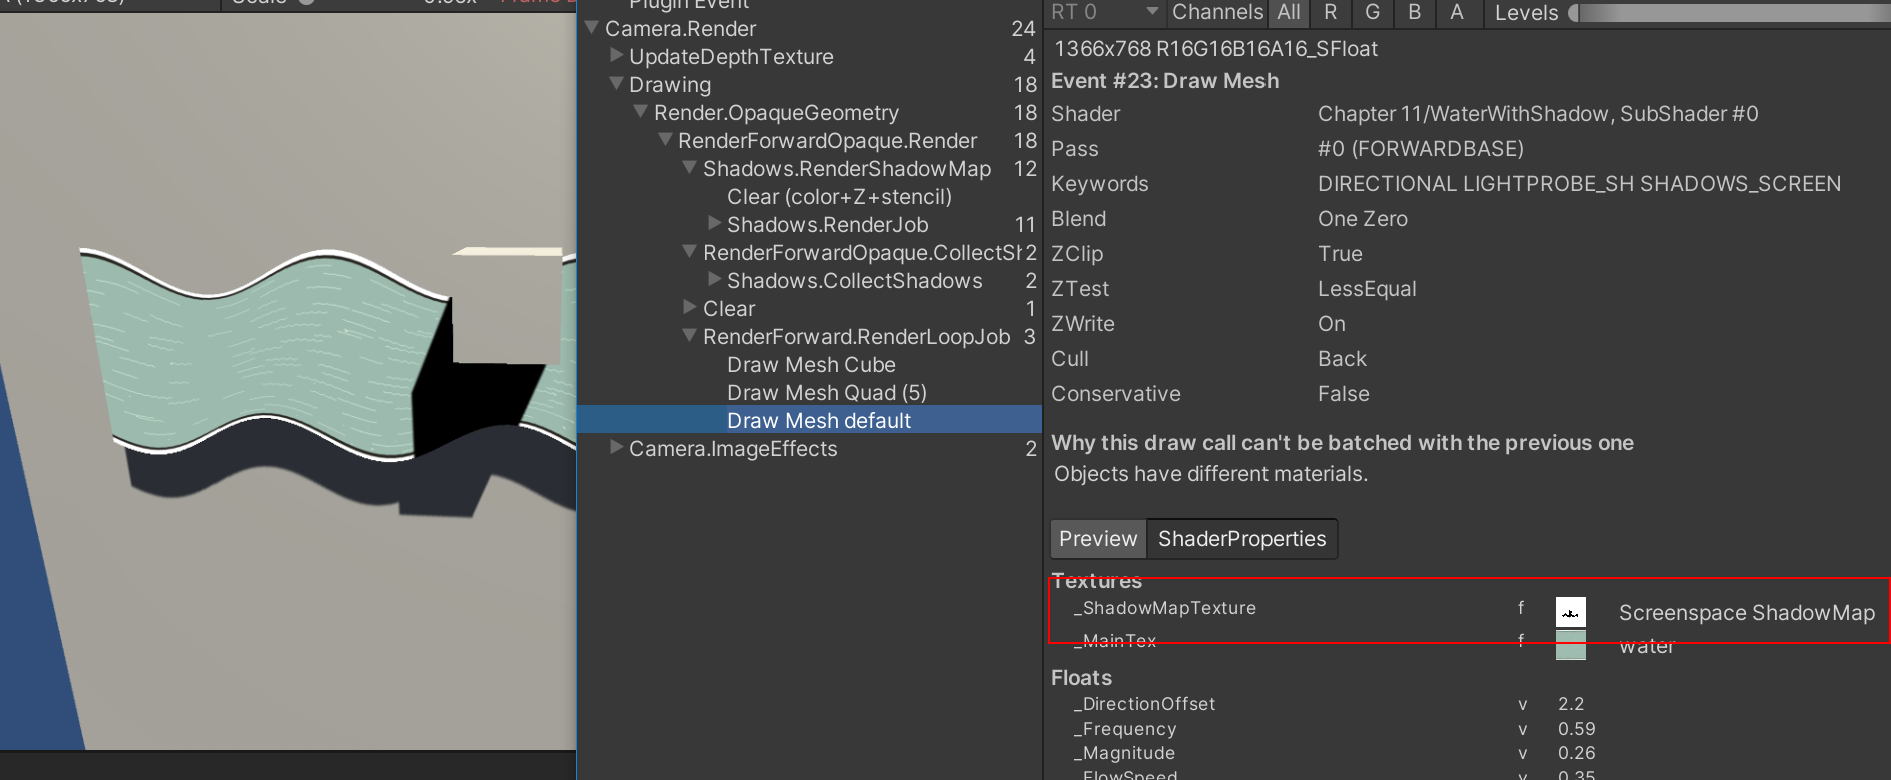1891x780 pixels.
Task: Select Clear (color+Z+stencil) event
Action: [x=839, y=197]
